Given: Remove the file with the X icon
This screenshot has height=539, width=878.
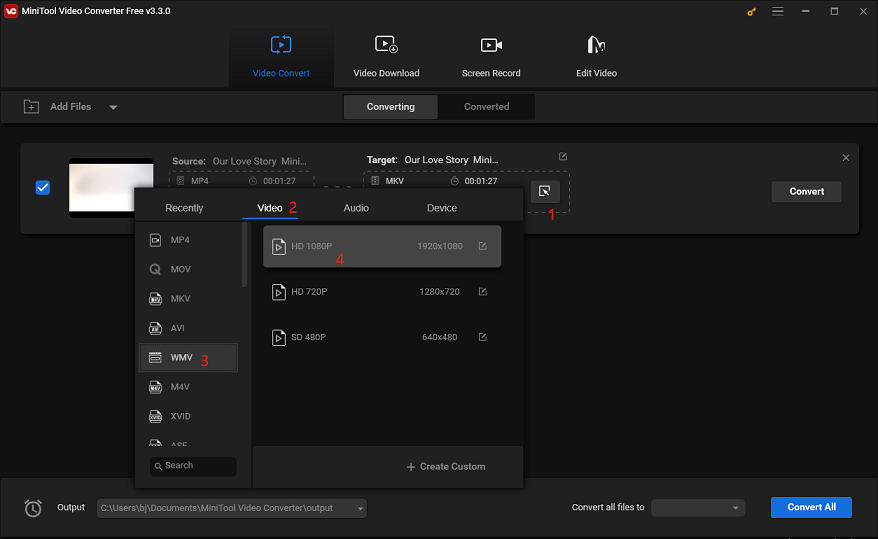Looking at the screenshot, I should point(846,158).
